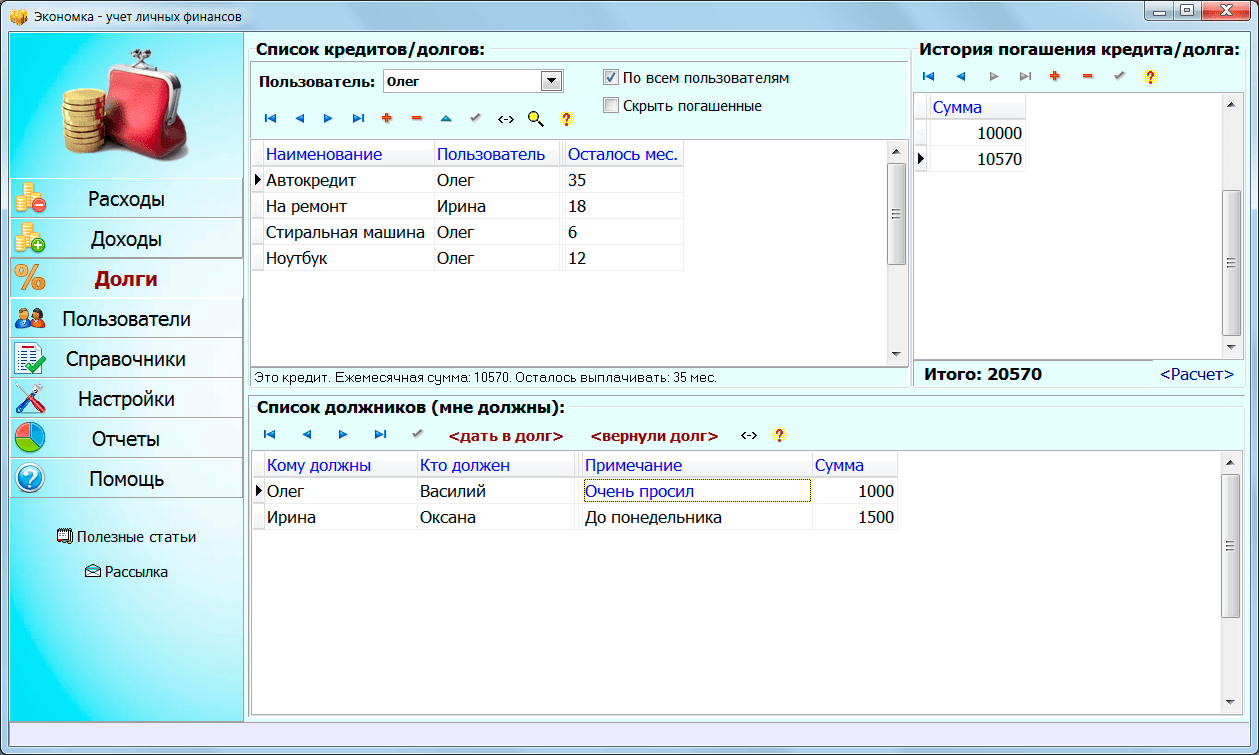Click the yellow help icon in credits toolbar
Viewport: 1259px width, 755px height.
coord(566,119)
